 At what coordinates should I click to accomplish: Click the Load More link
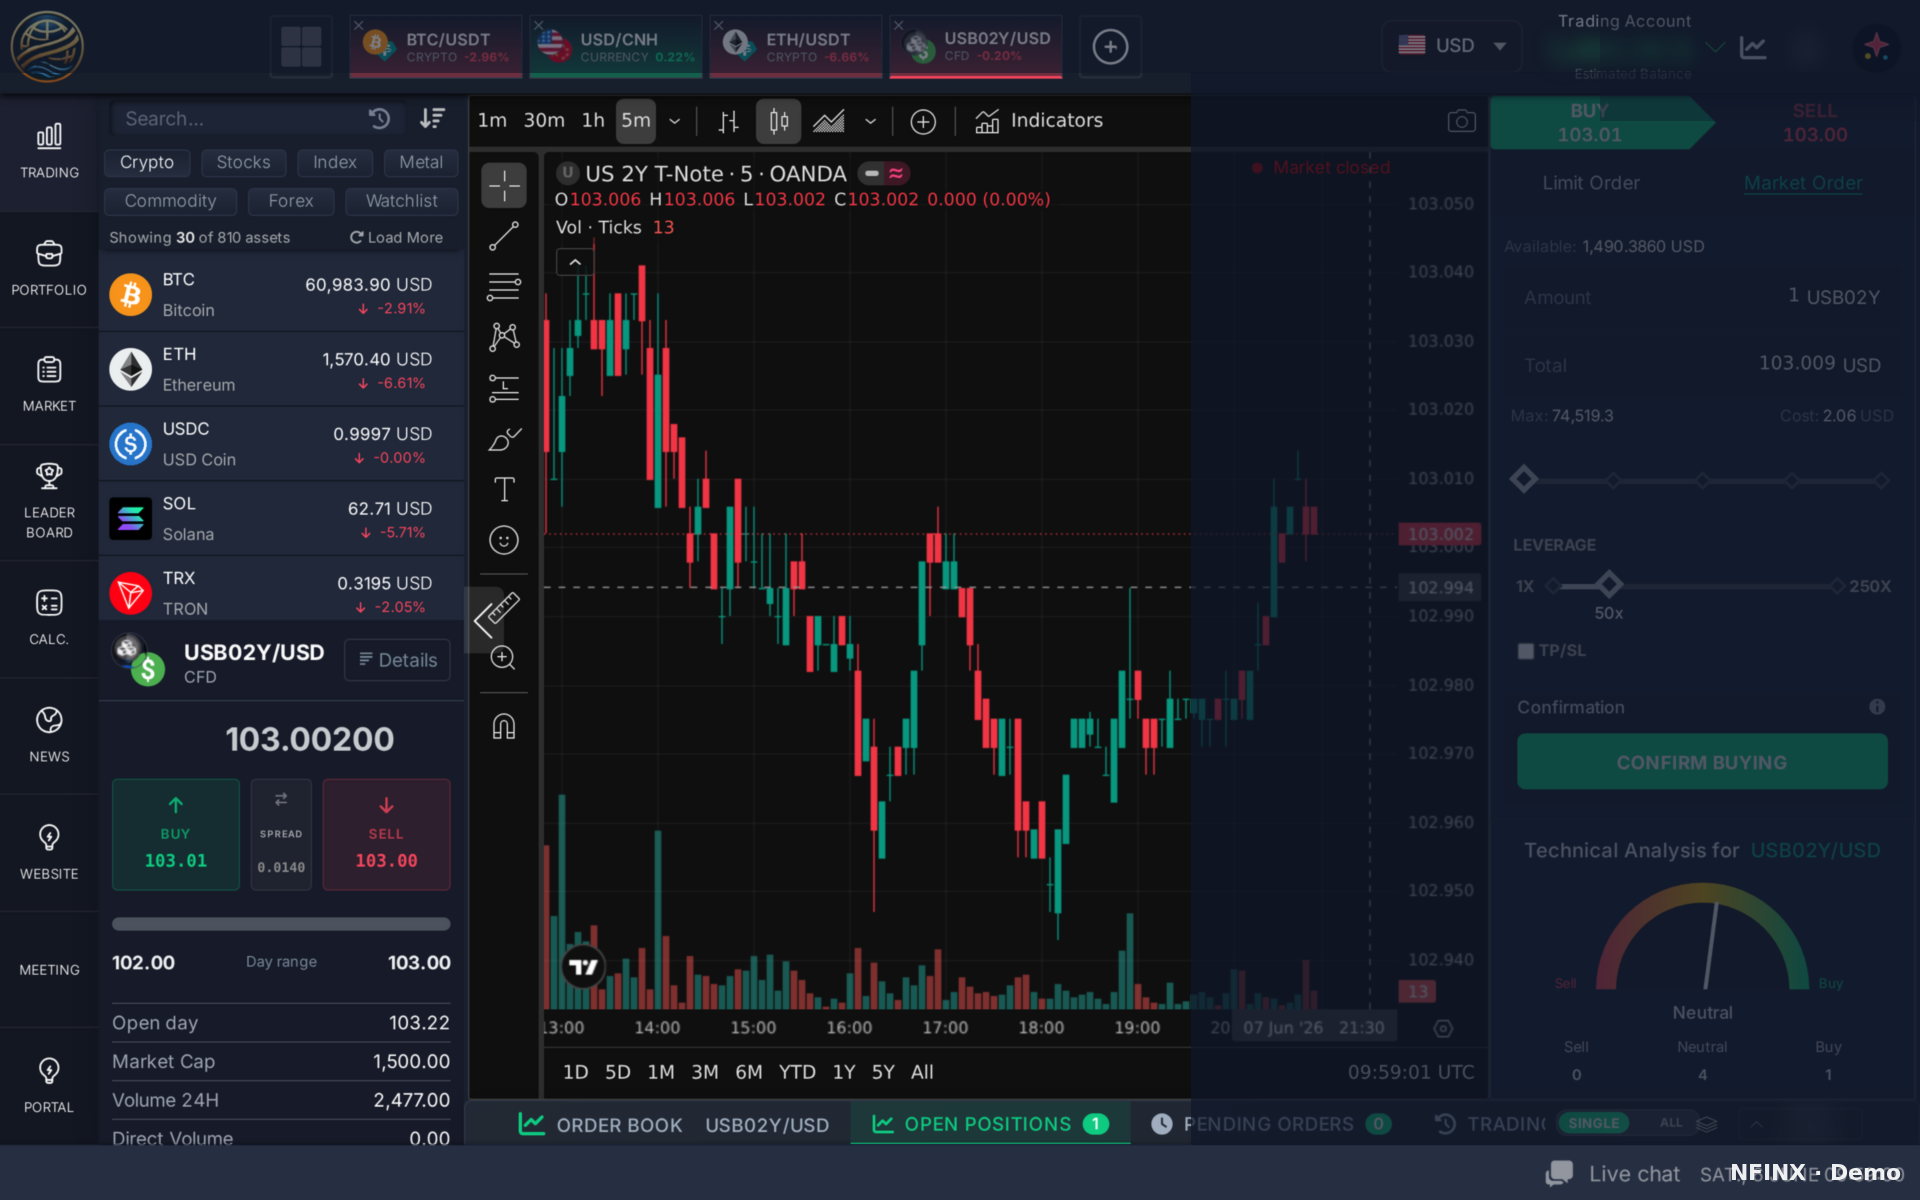(396, 237)
